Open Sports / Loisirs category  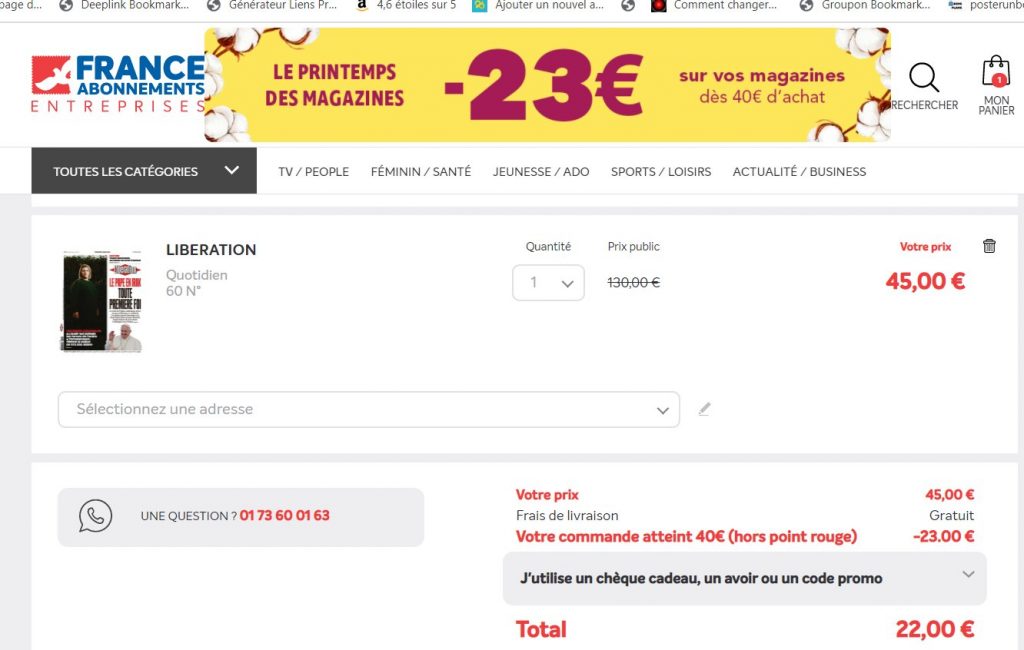[x=661, y=171]
